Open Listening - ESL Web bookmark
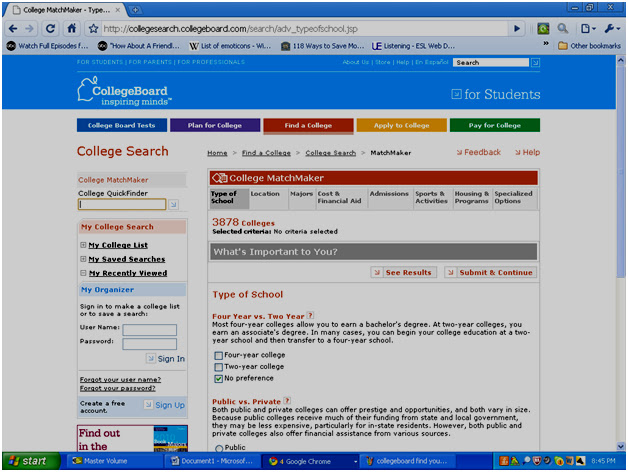 click(x=413, y=46)
